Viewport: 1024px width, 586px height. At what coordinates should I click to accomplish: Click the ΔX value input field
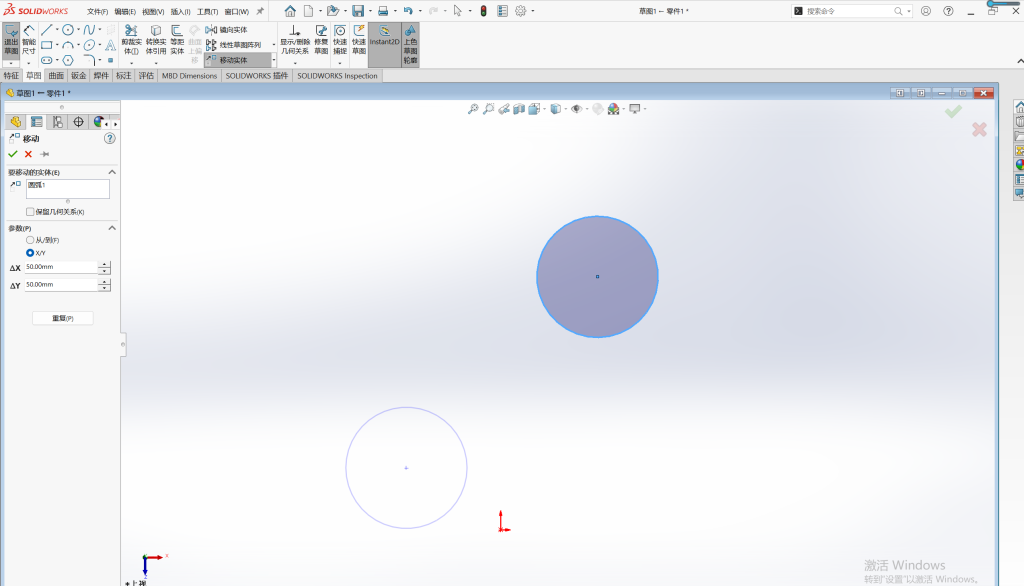[x=61, y=267]
